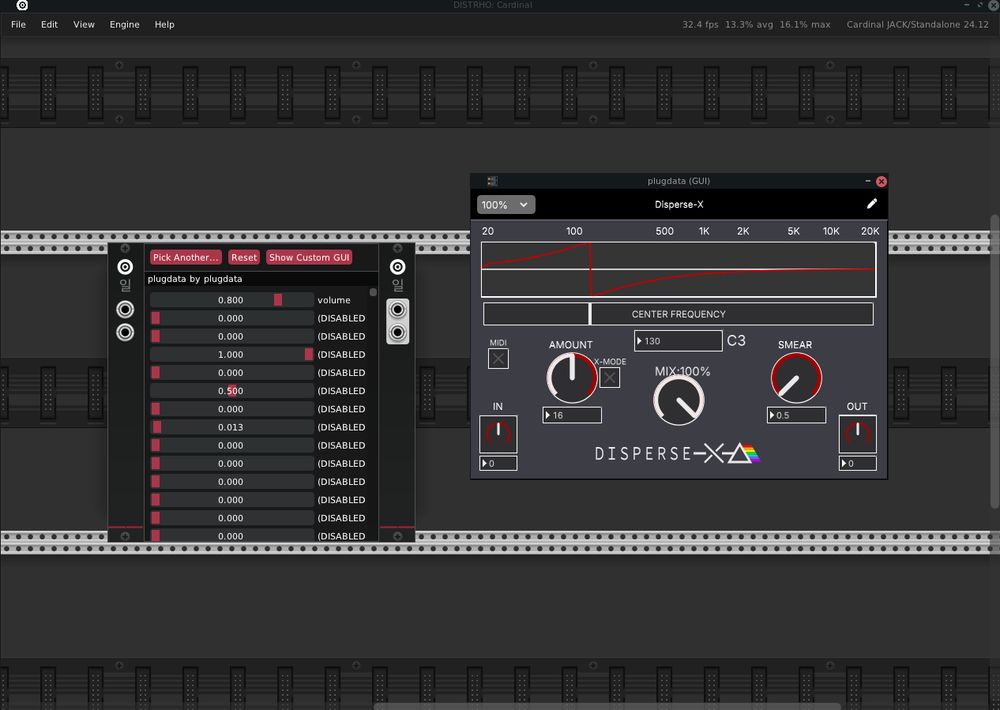1000x710 pixels.
Task: Click the second left input port of module
Action: (125, 309)
